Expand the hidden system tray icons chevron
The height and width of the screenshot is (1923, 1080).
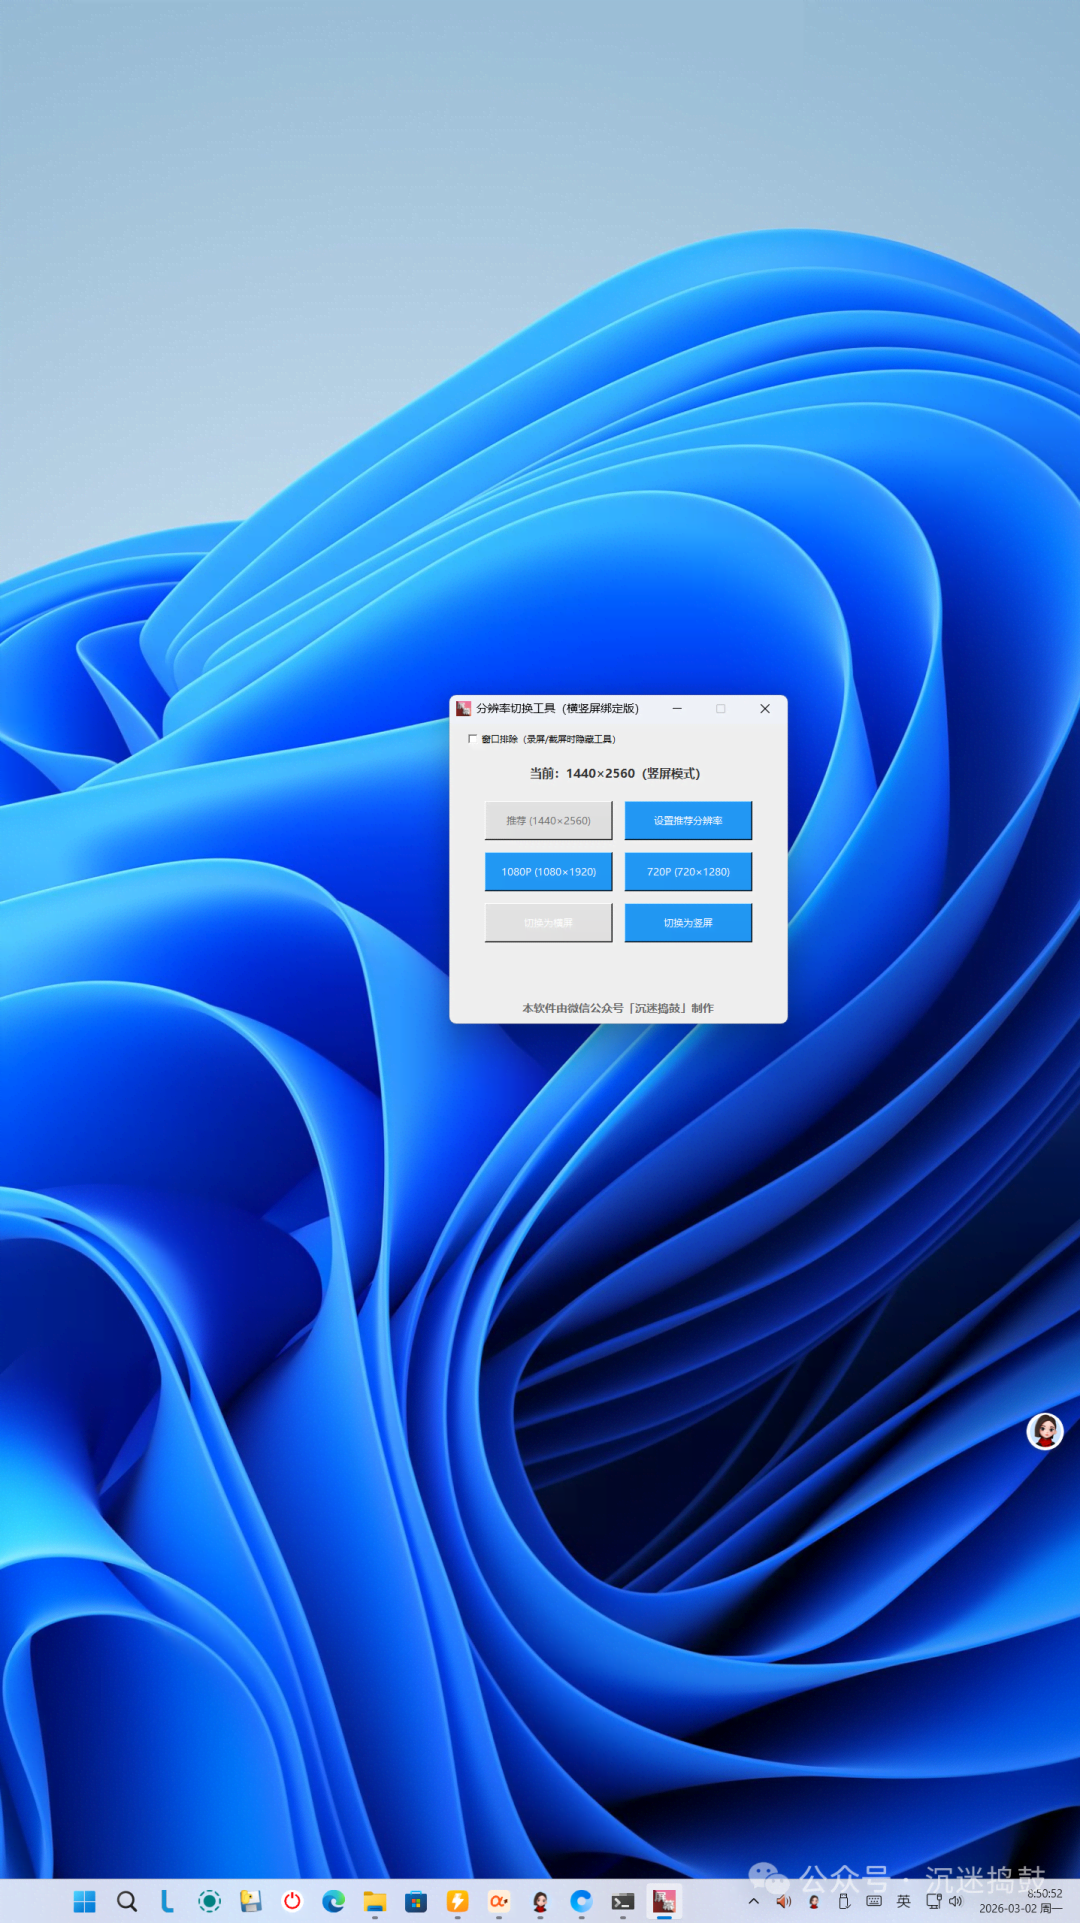[x=754, y=1901]
